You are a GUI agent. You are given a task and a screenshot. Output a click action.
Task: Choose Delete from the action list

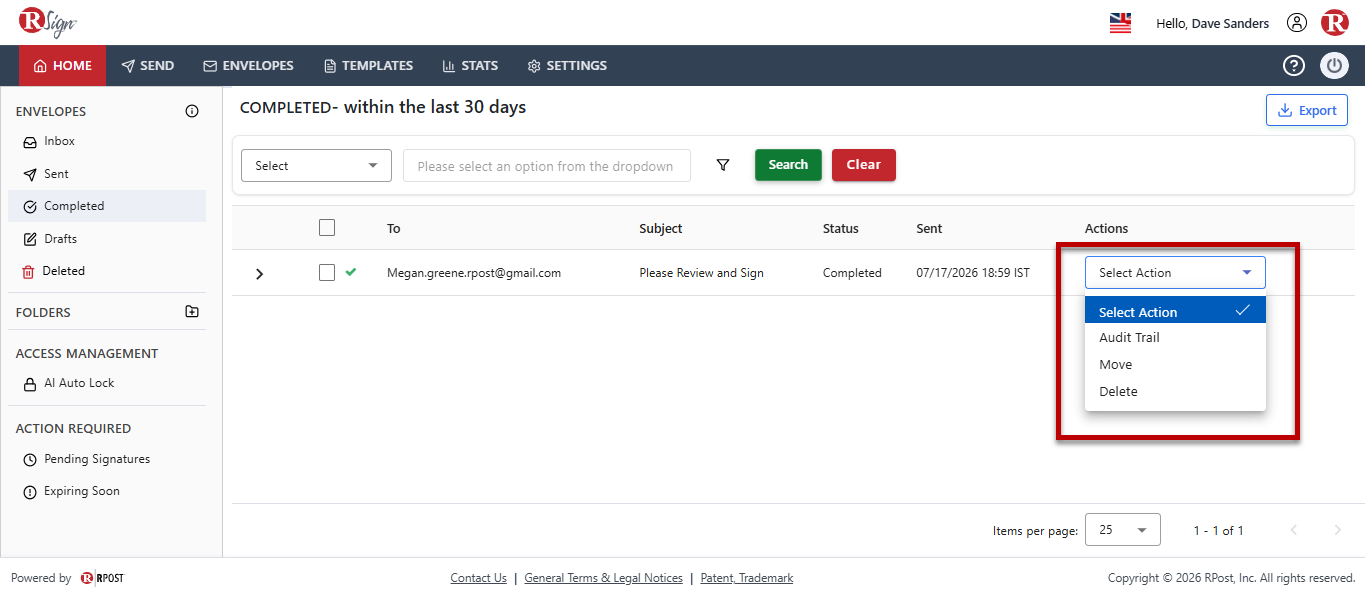(1175, 392)
